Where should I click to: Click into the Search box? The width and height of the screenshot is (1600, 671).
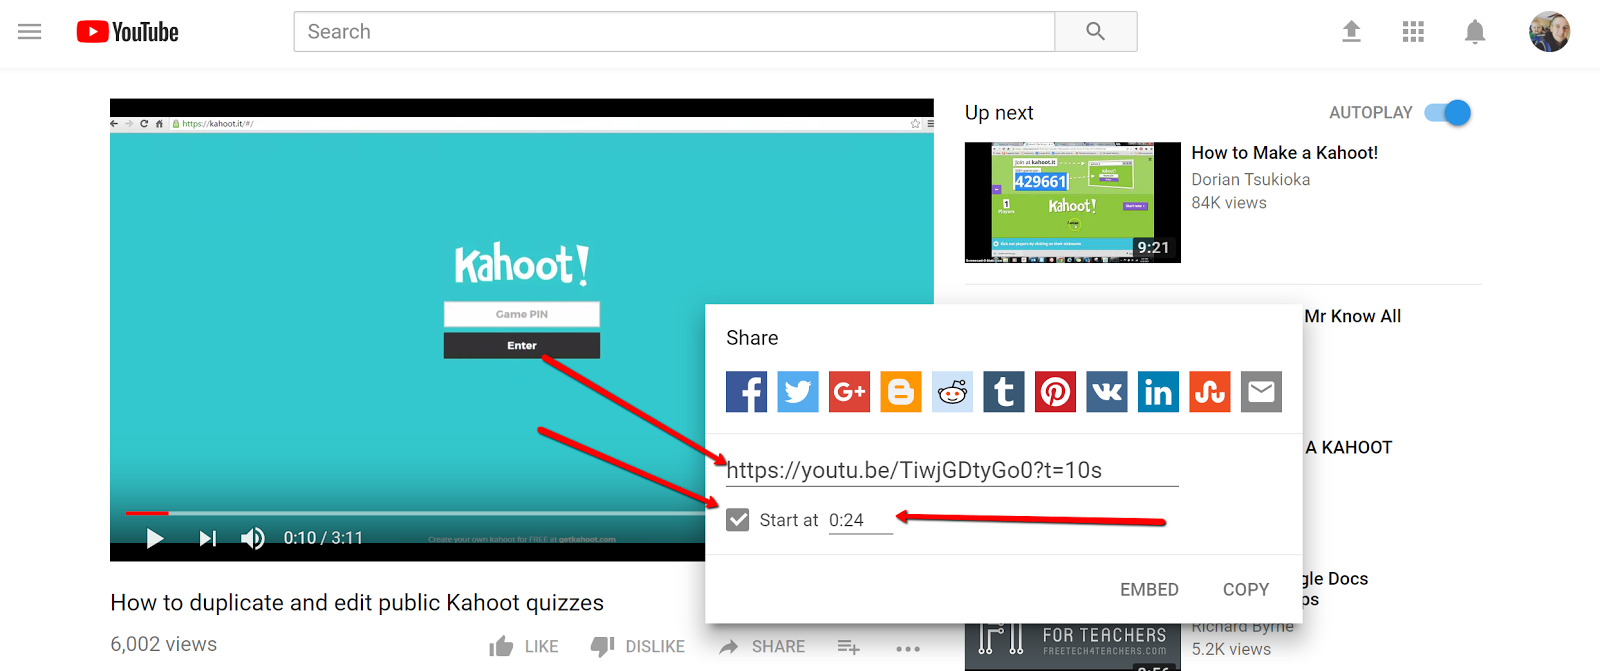pos(674,32)
